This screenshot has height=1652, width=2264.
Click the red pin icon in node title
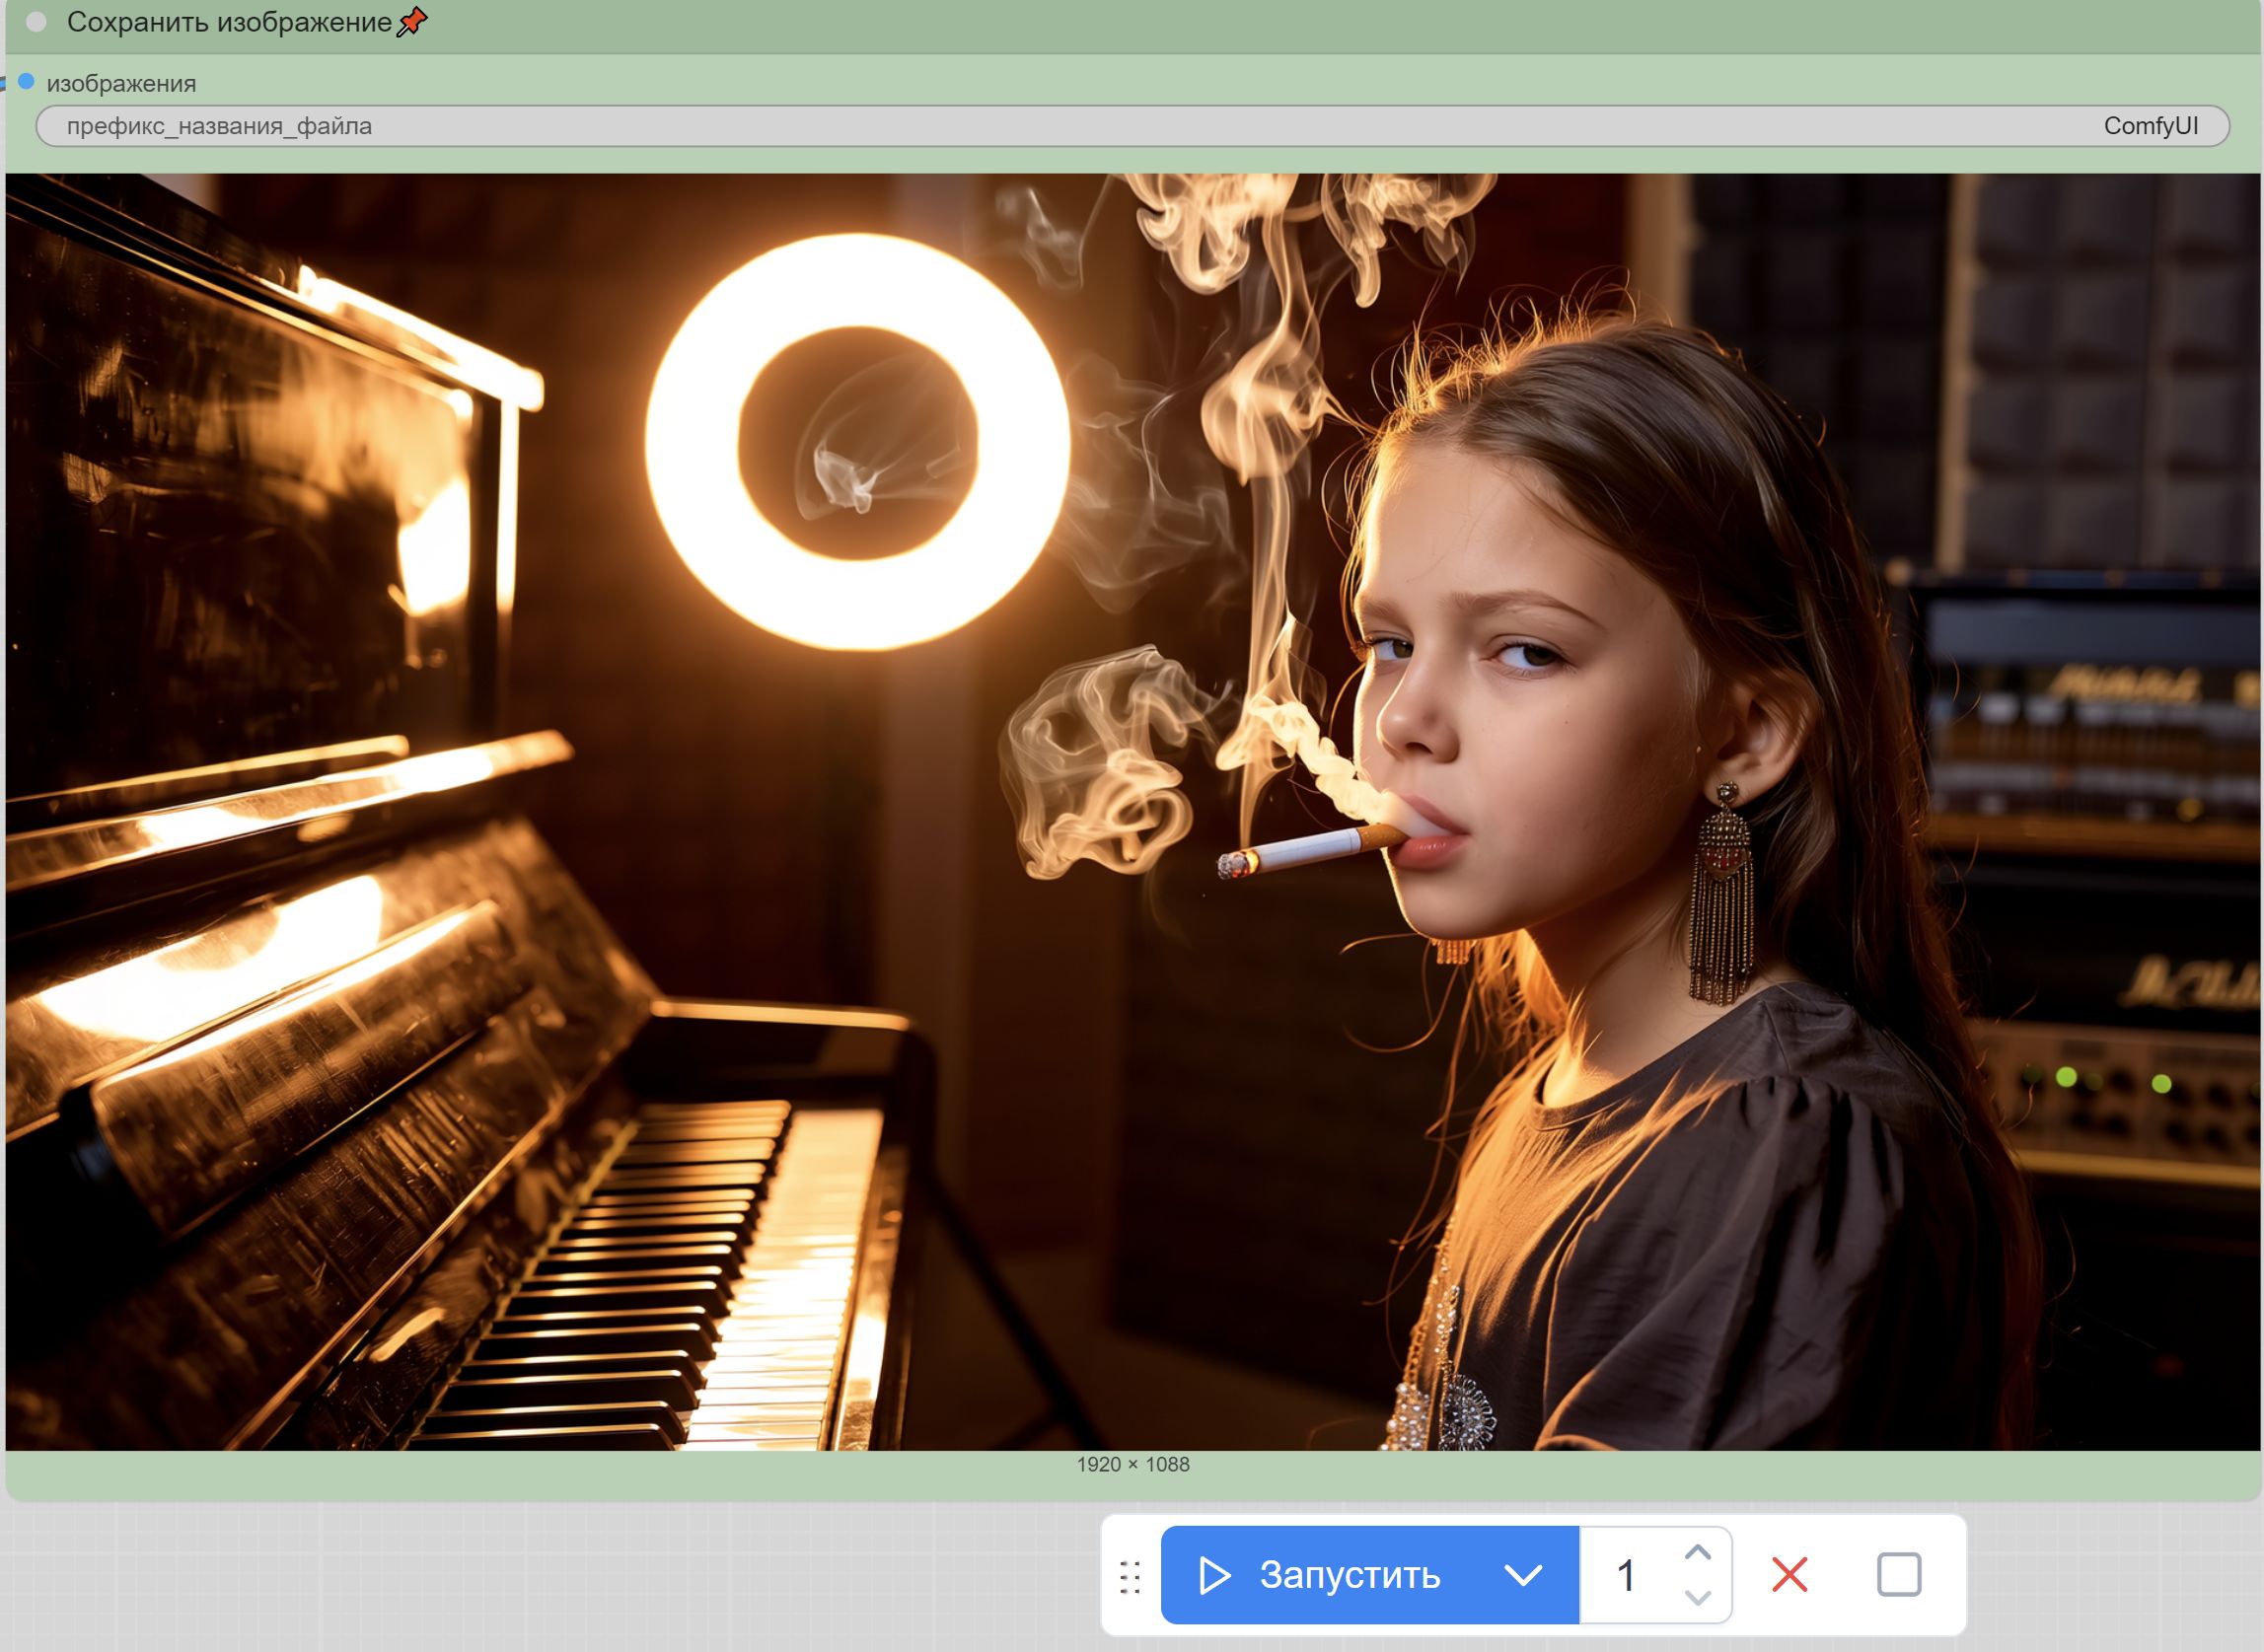click(412, 22)
